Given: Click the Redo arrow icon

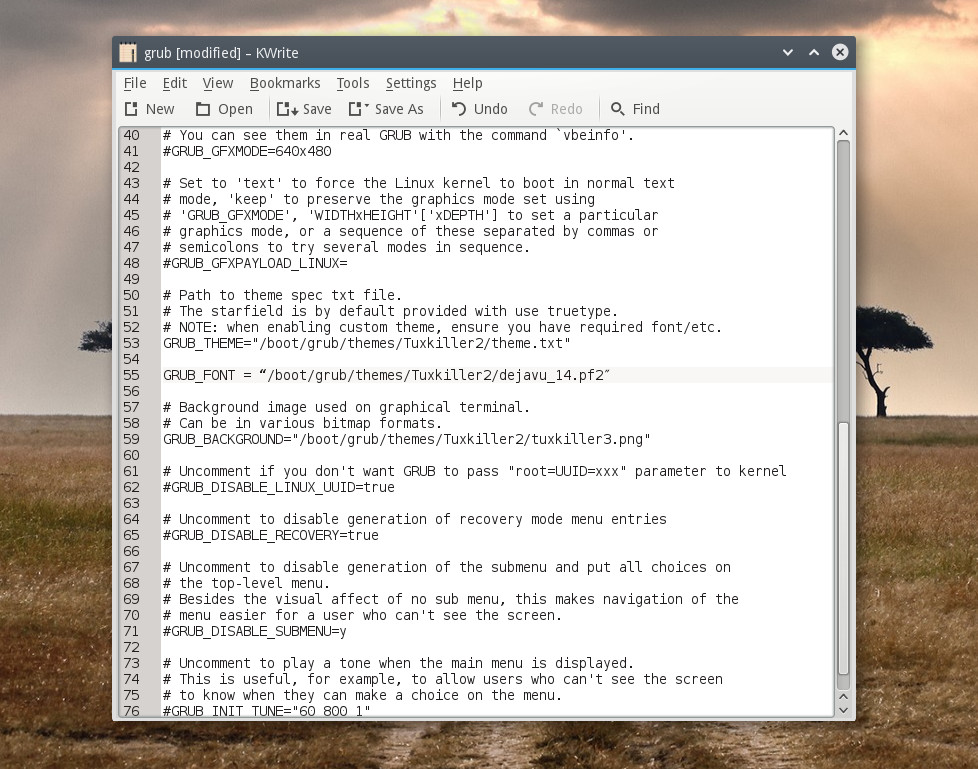Looking at the screenshot, I should pyautogui.click(x=536, y=109).
